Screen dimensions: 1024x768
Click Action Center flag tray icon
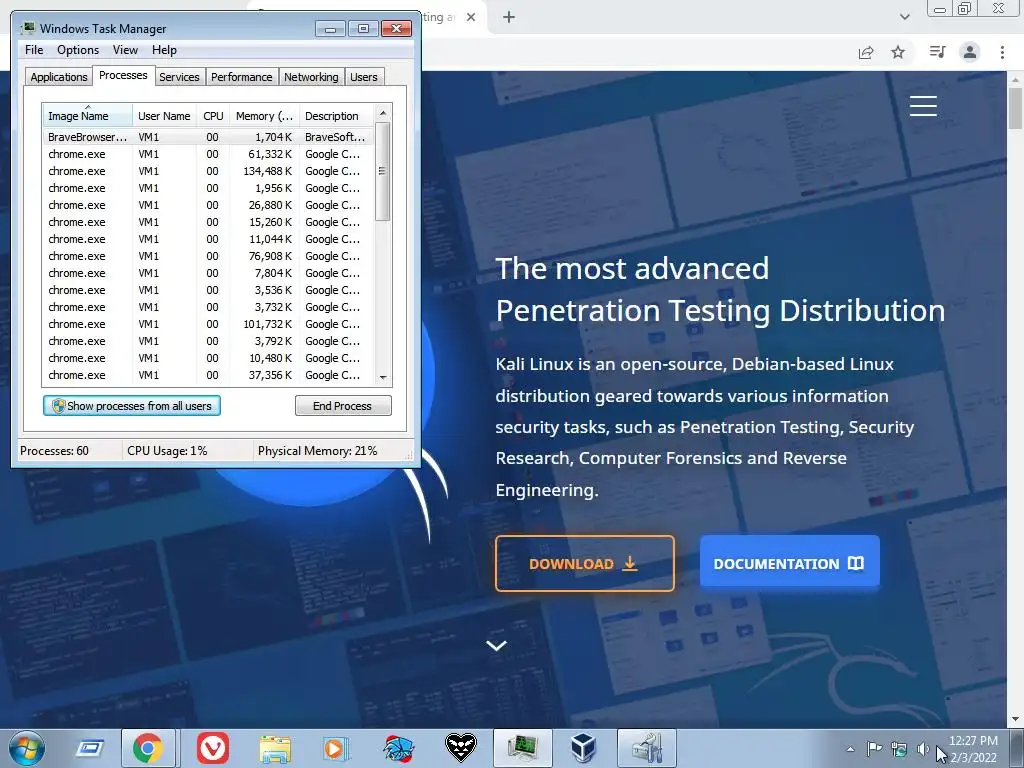coord(874,749)
